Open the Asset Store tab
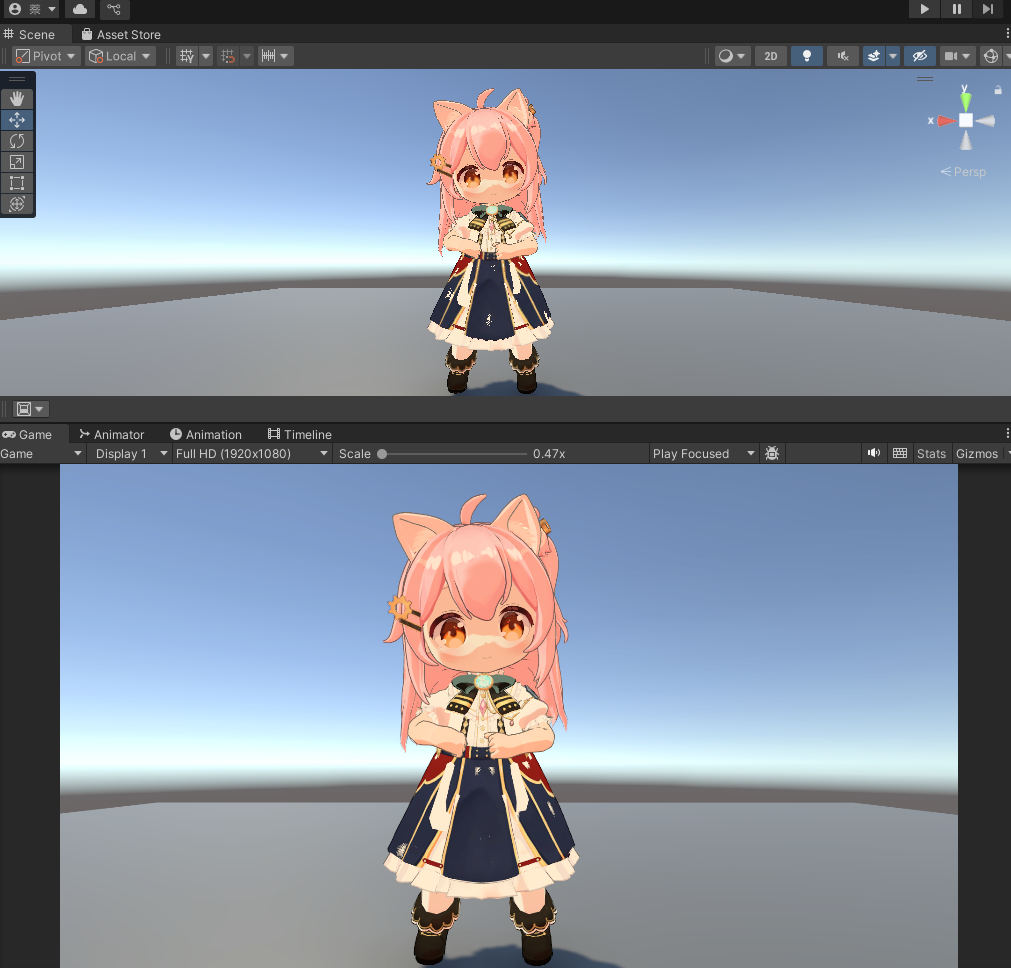 click(x=121, y=34)
